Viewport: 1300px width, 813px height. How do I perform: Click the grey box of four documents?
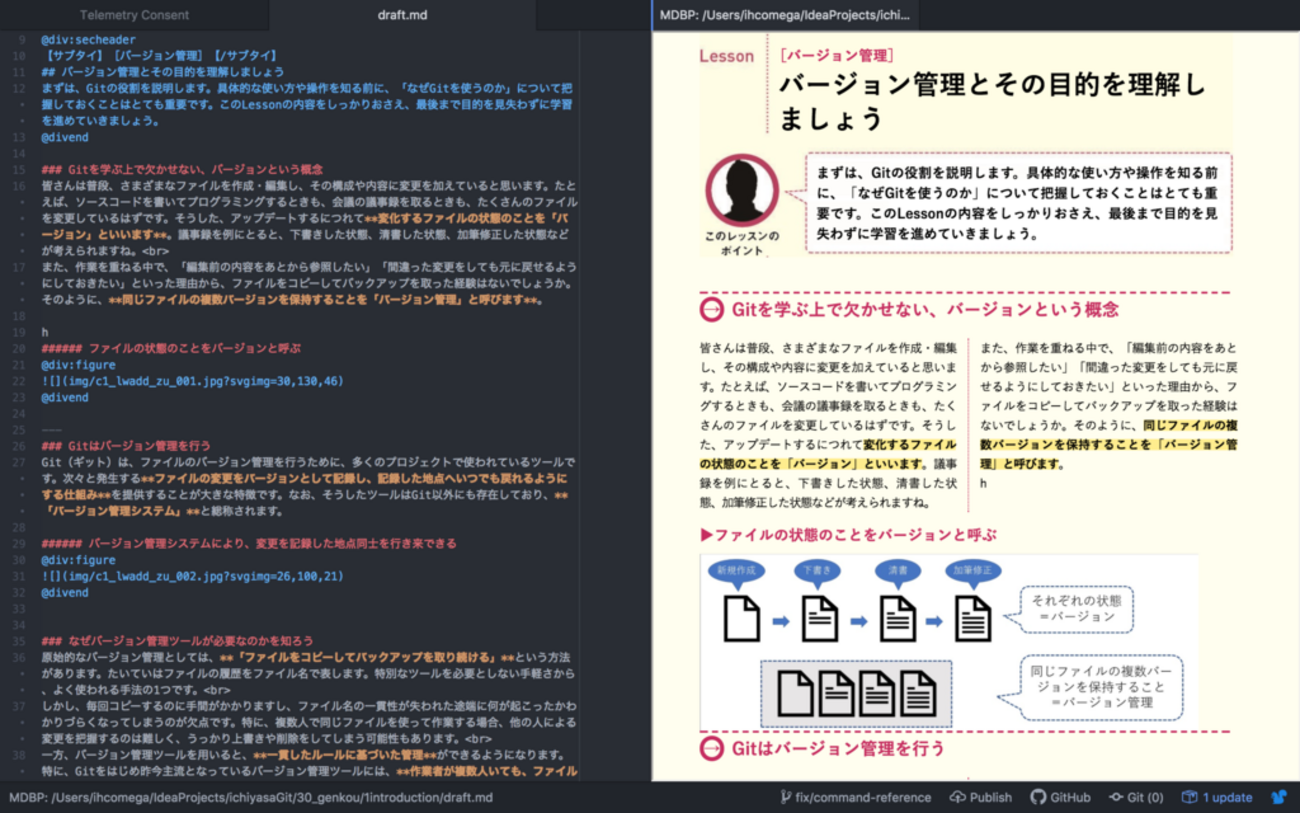[x=857, y=693]
